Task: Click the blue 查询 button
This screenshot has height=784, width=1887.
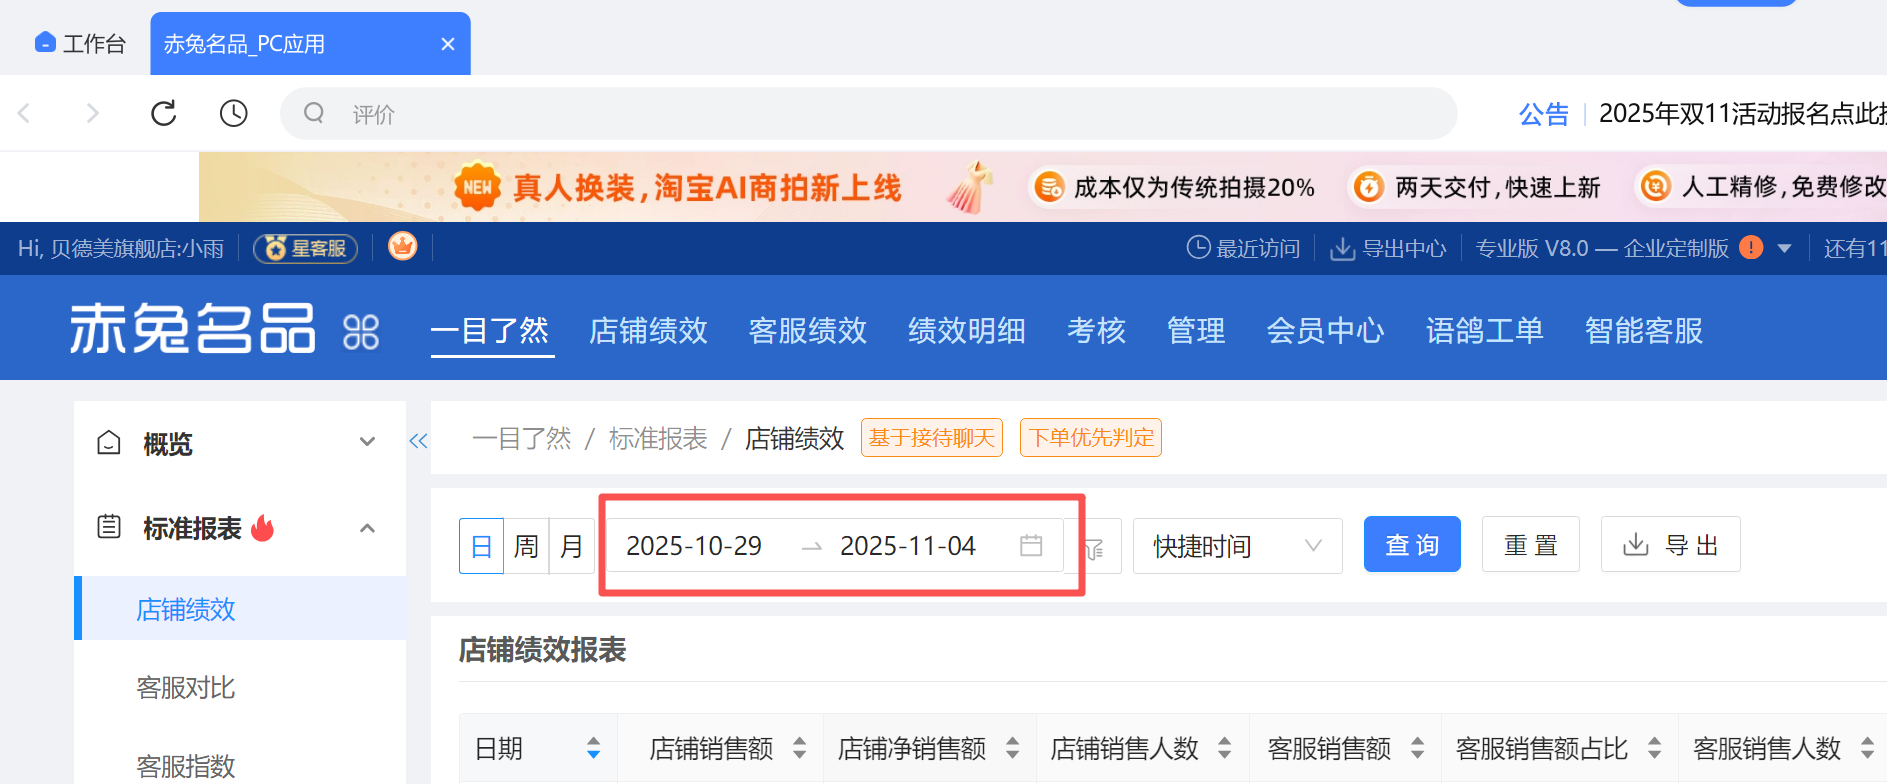Action: click(1412, 544)
